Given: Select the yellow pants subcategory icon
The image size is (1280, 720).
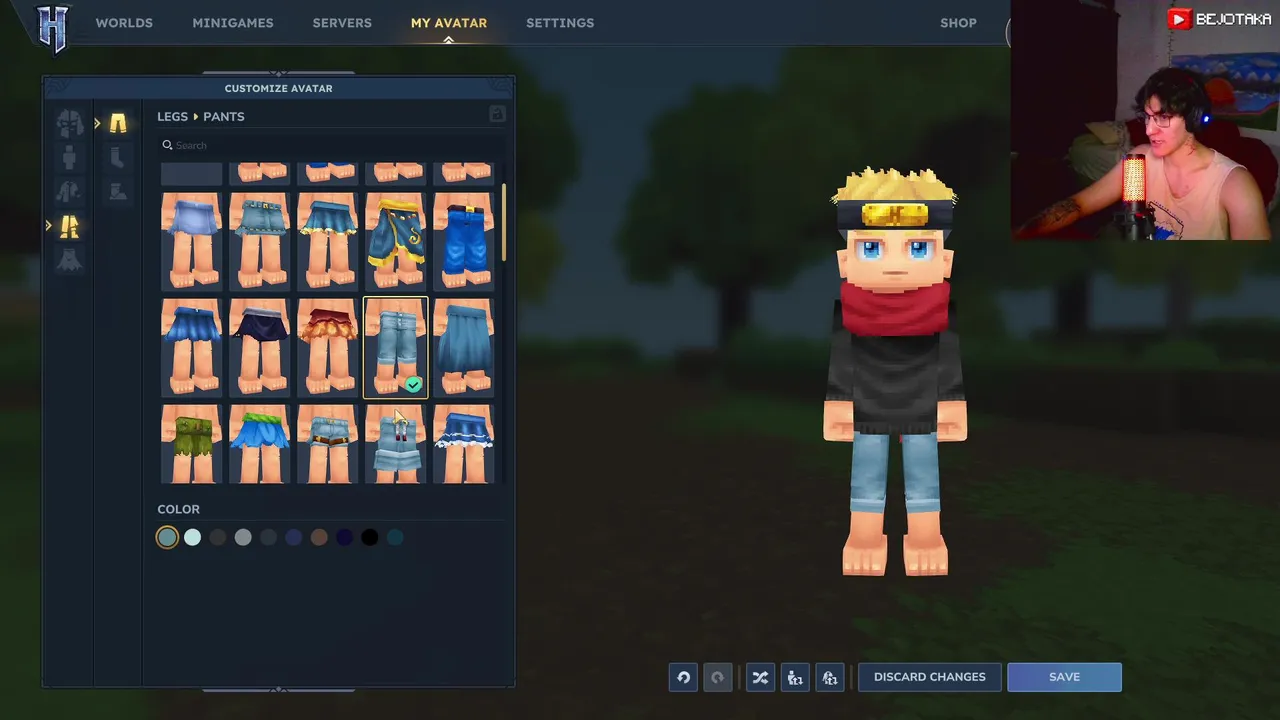Looking at the screenshot, I should point(118,123).
